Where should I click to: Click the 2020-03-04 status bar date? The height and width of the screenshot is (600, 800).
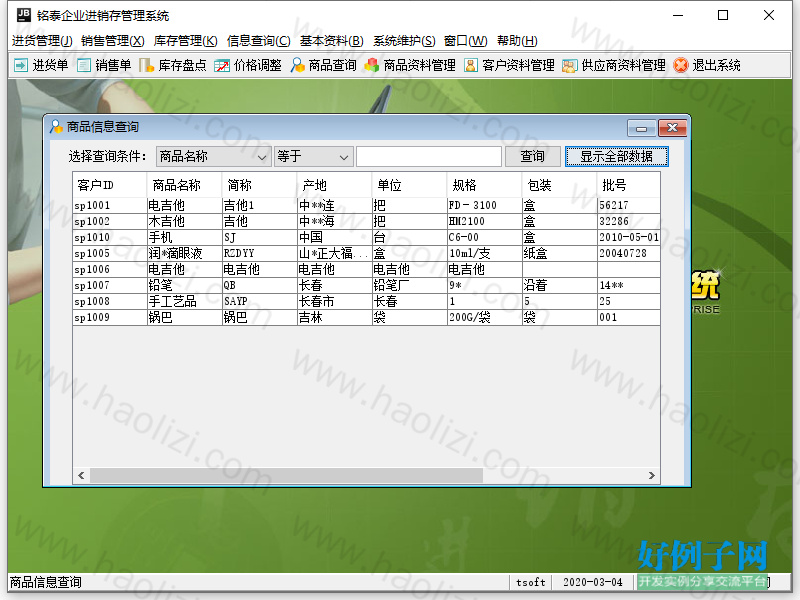coord(592,582)
